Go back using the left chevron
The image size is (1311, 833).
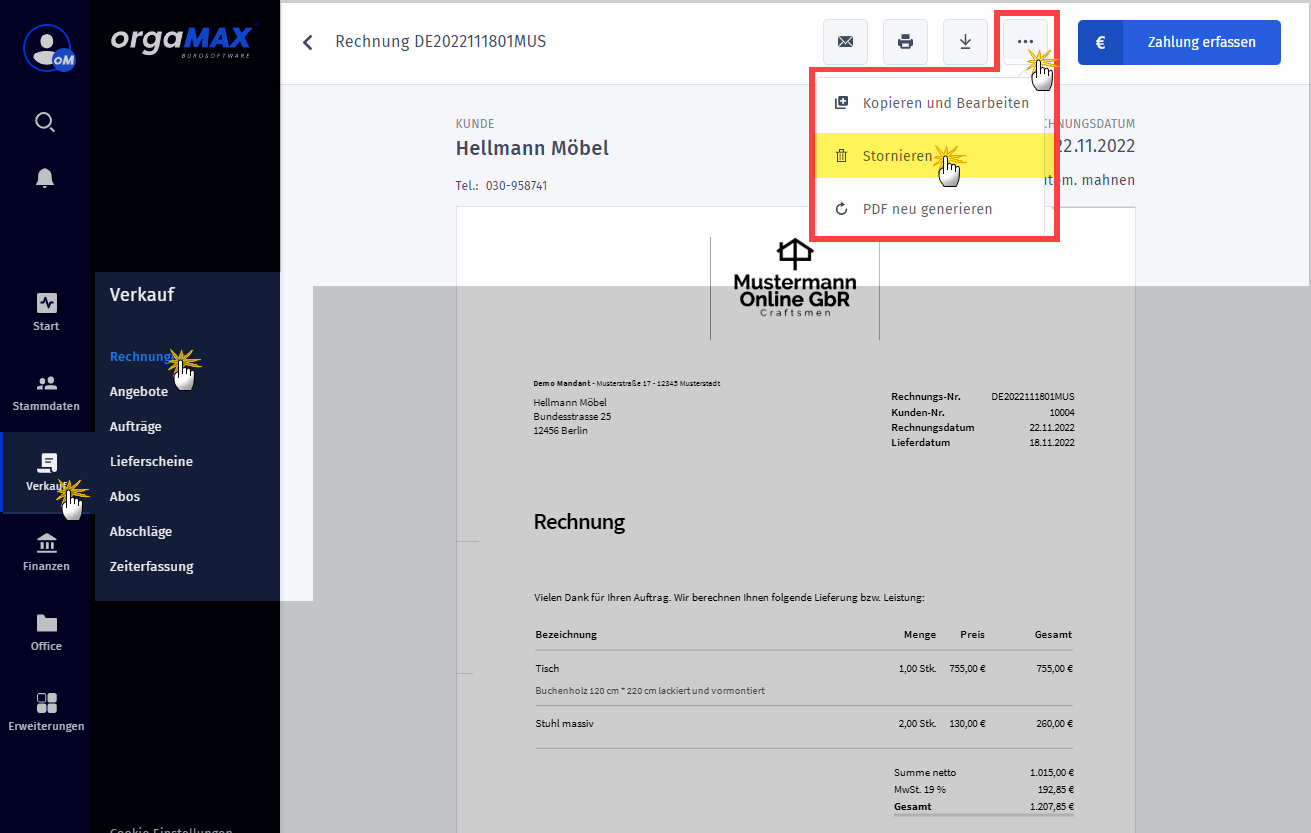(x=308, y=42)
